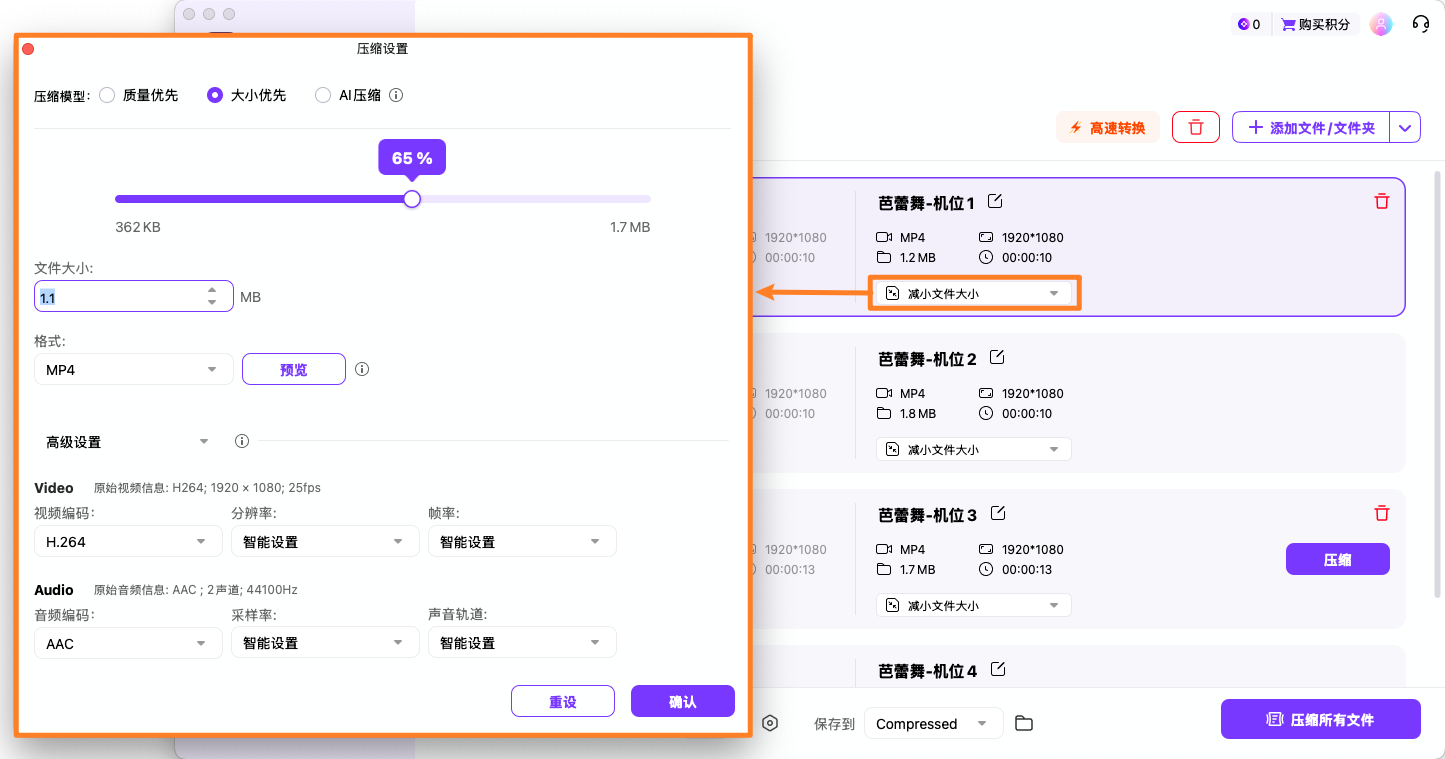
Task: Delete 芭蕾舞-机位3 with its trash icon
Action: 1382,513
